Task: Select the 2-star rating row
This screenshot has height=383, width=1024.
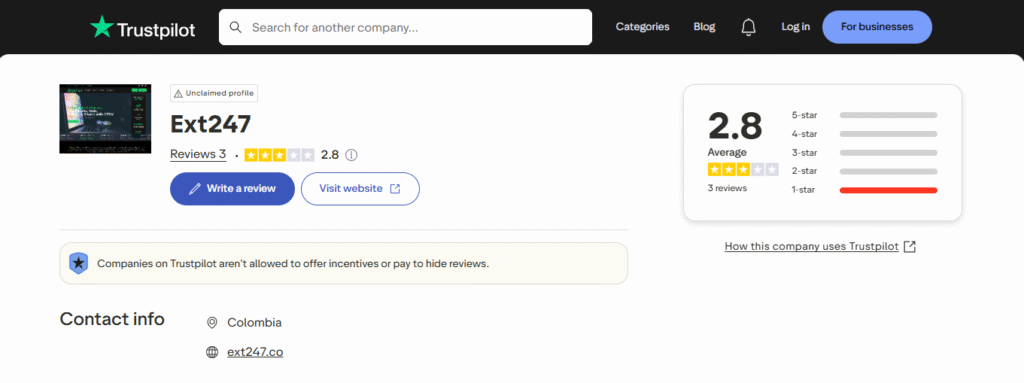Action: (x=864, y=171)
